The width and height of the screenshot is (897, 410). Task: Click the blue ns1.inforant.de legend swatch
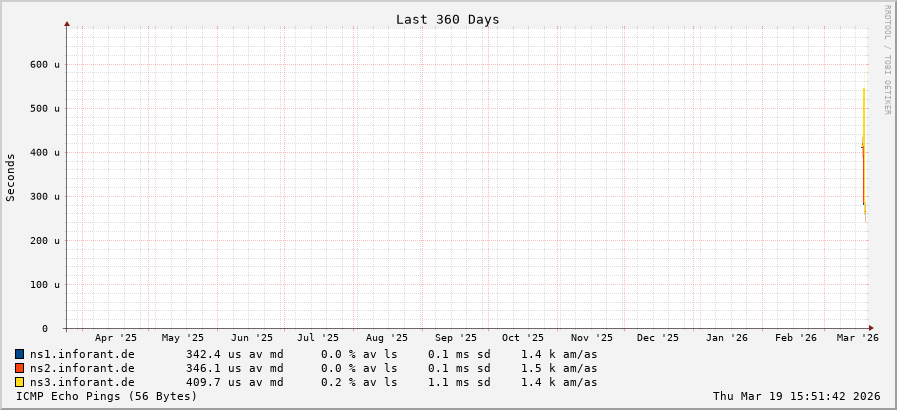pyautogui.click(x=20, y=354)
